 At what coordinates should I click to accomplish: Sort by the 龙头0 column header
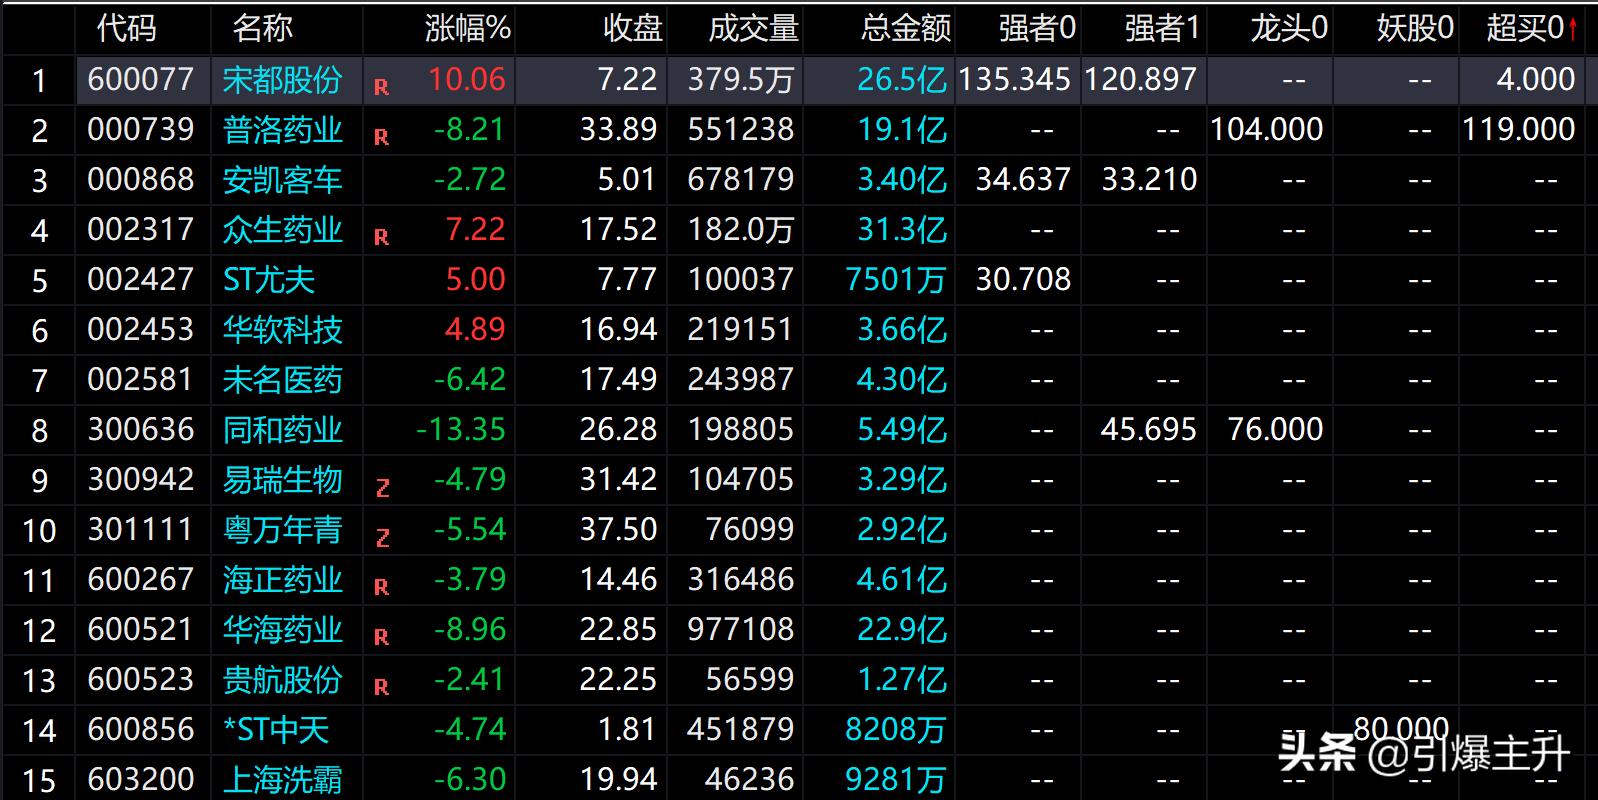click(x=1289, y=28)
